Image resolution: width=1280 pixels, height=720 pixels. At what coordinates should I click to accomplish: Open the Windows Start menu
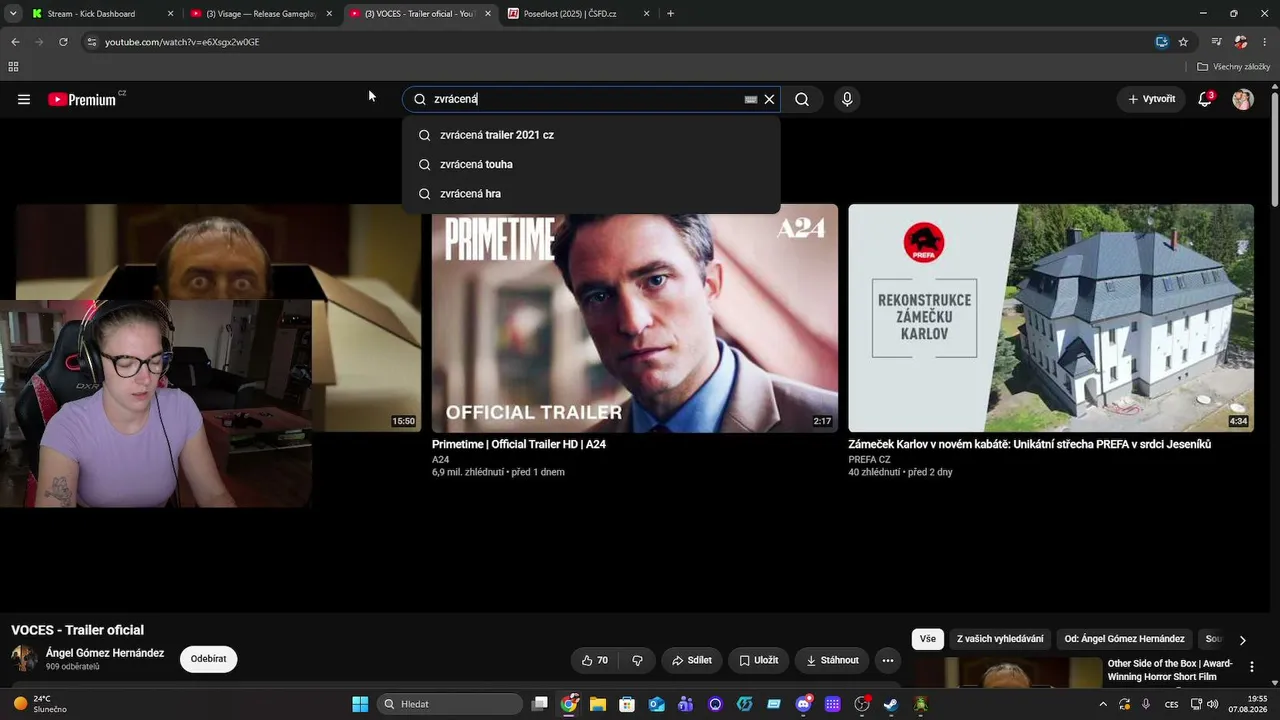(x=360, y=704)
